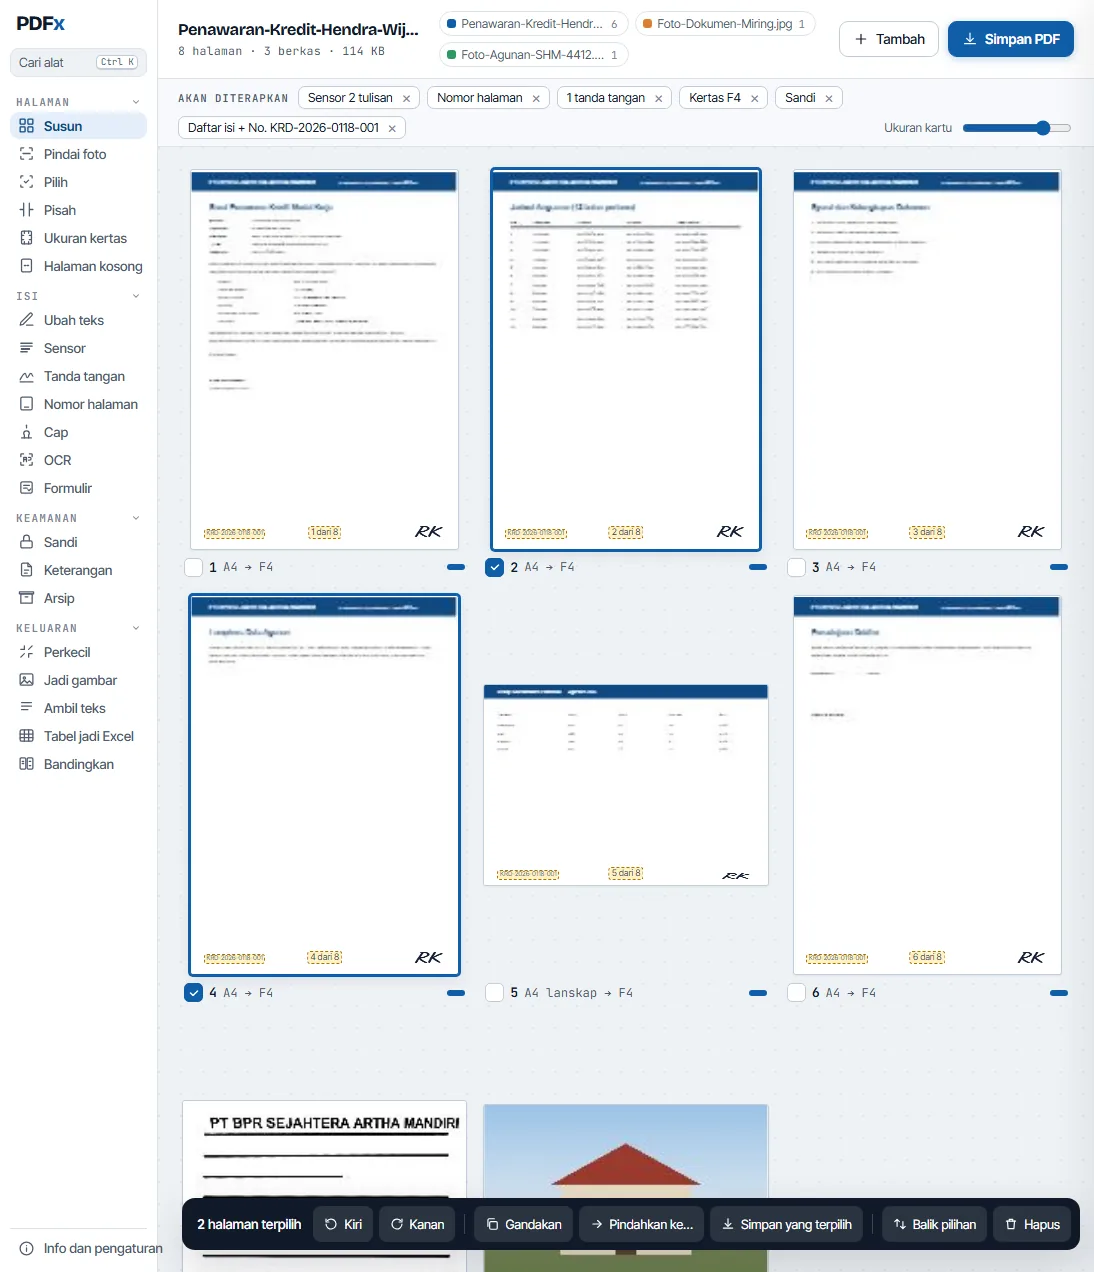Viewport: 1094px width, 1272px height.
Task: Duplicate selection with Gandakan
Action: [x=524, y=1224]
